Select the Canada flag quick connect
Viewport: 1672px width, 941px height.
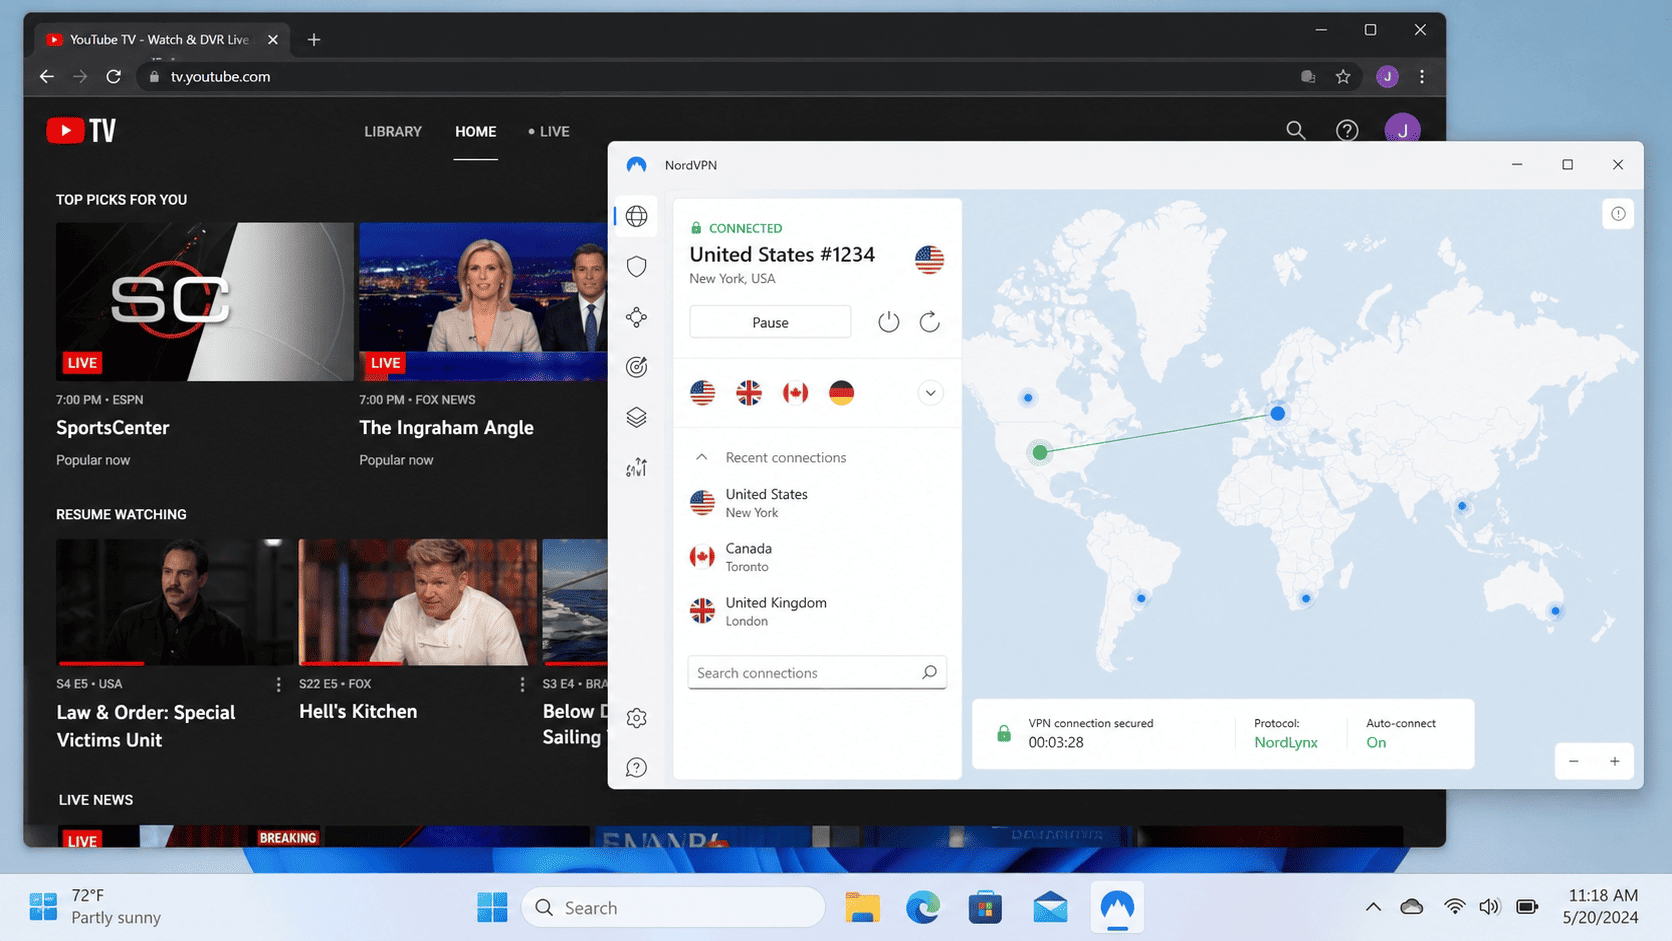click(796, 393)
